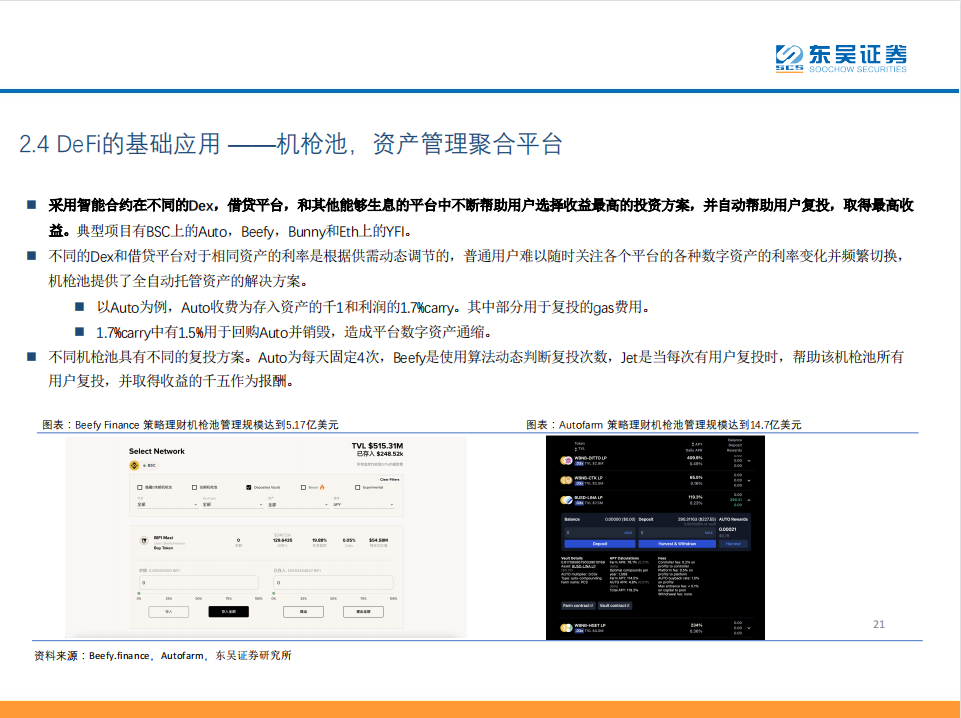Click the Harvest & Withdraw button
The width and height of the screenshot is (961, 718).
click(x=677, y=544)
